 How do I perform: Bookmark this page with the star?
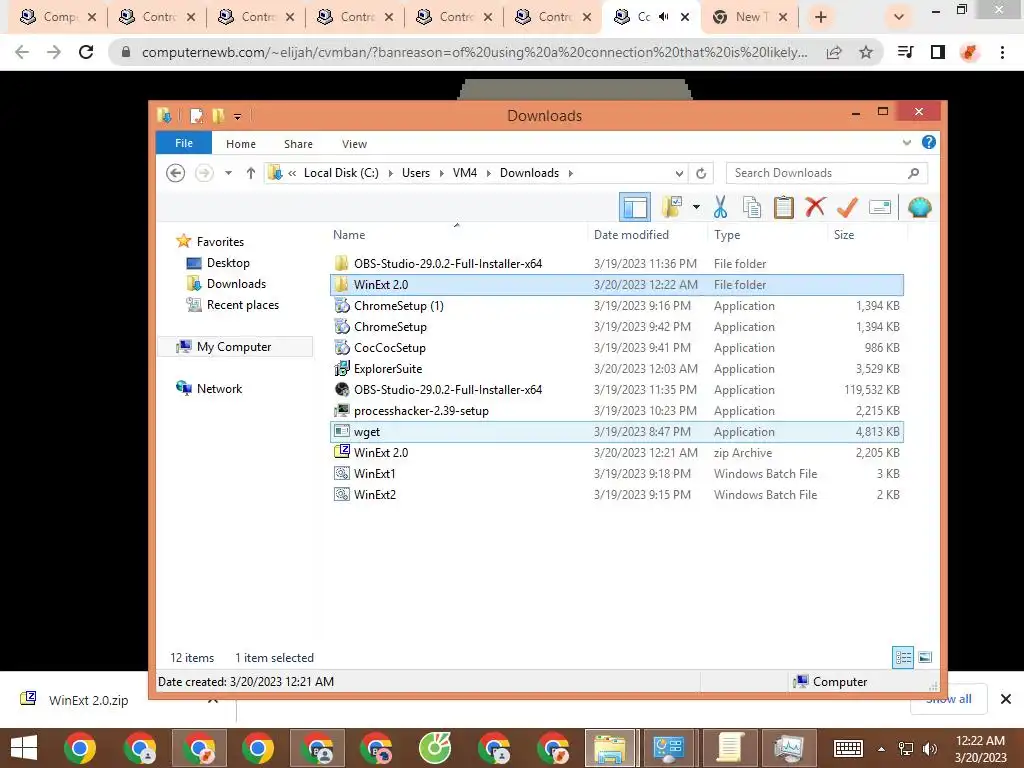point(866,52)
